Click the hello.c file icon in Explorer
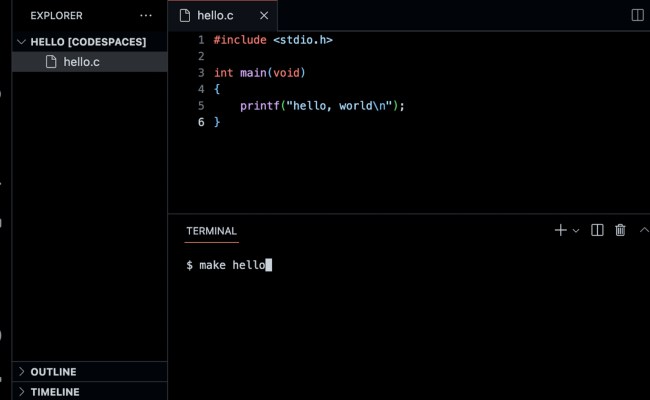The image size is (650, 400). coord(51,62)
